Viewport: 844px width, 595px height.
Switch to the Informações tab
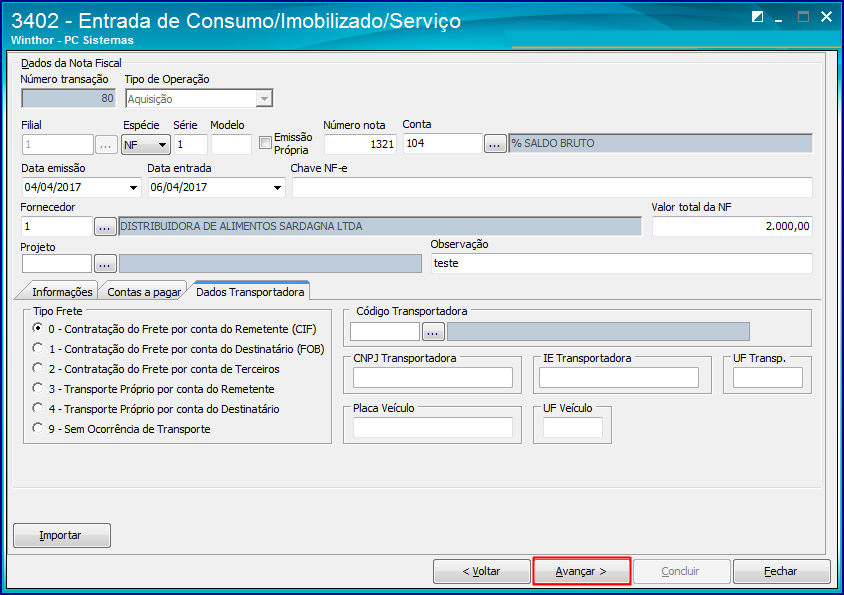click(62, 292)
